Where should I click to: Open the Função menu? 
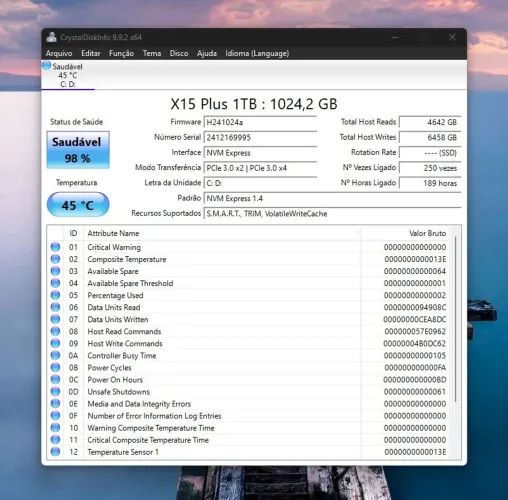121,53
